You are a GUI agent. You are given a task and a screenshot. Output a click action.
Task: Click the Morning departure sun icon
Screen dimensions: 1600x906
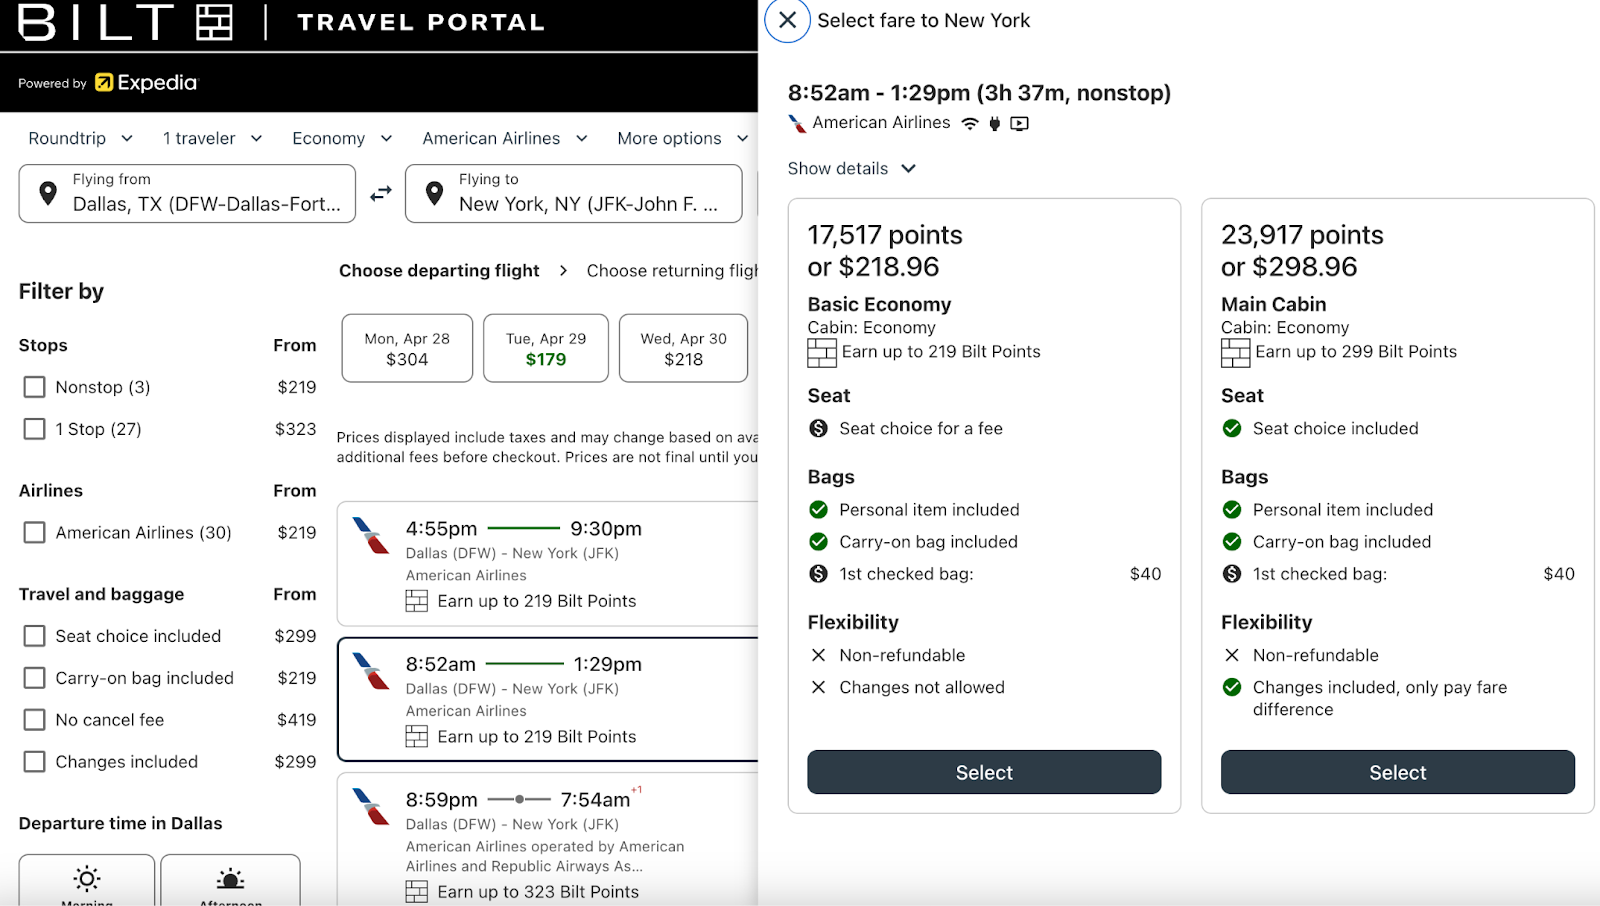point(87,879)
